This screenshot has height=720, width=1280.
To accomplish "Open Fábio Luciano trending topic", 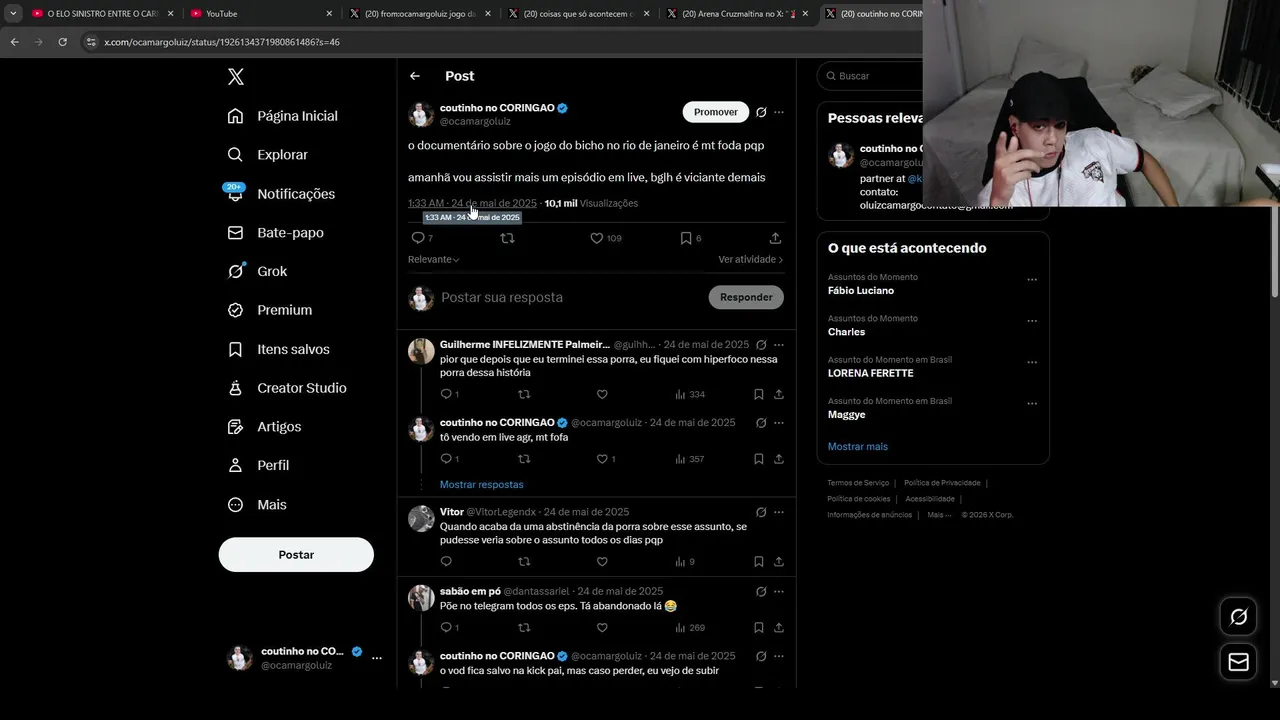I will coord(861,290).
